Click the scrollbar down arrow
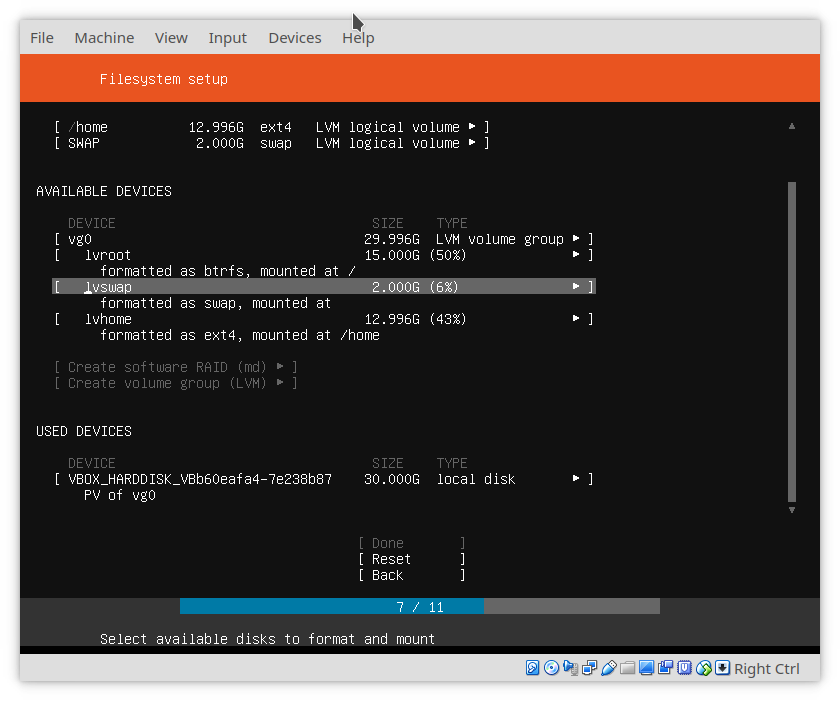The width and height of the screenshot is (840, 701). point(792,510)
